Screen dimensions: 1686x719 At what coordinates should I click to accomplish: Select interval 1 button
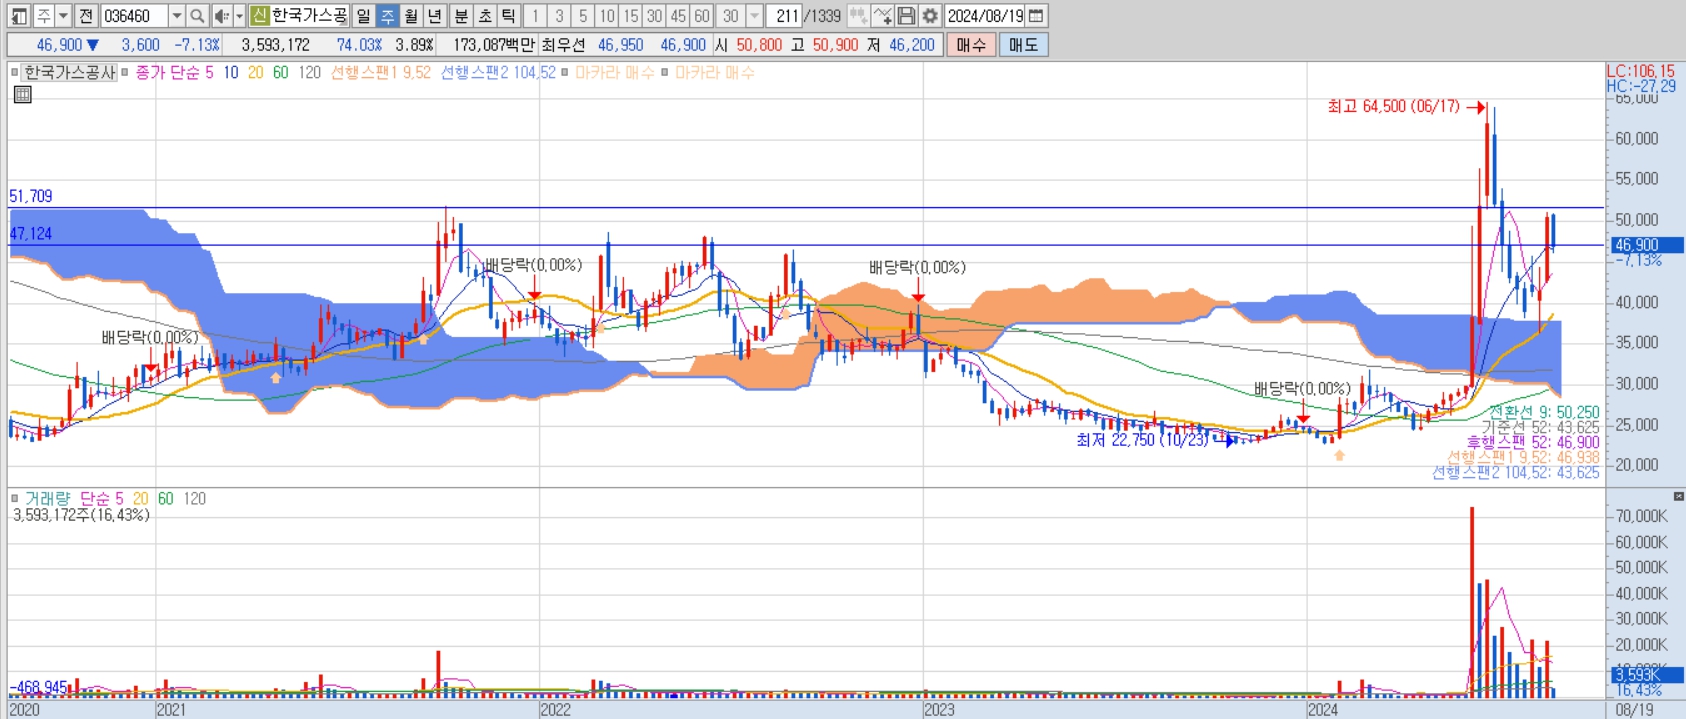click(535, 16)
